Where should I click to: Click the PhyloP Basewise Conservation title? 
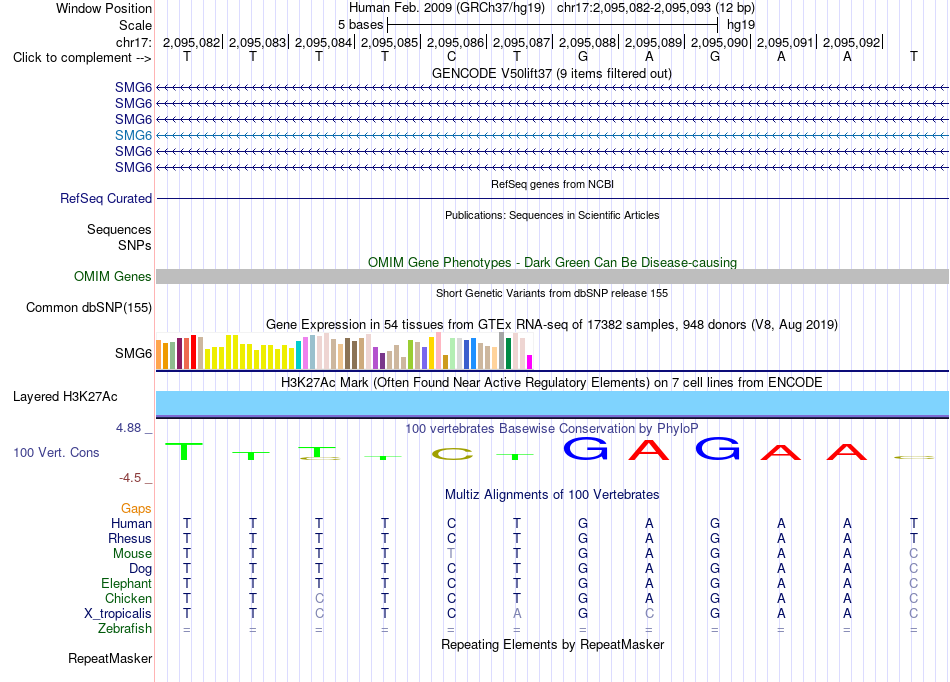tap(552, 429)
